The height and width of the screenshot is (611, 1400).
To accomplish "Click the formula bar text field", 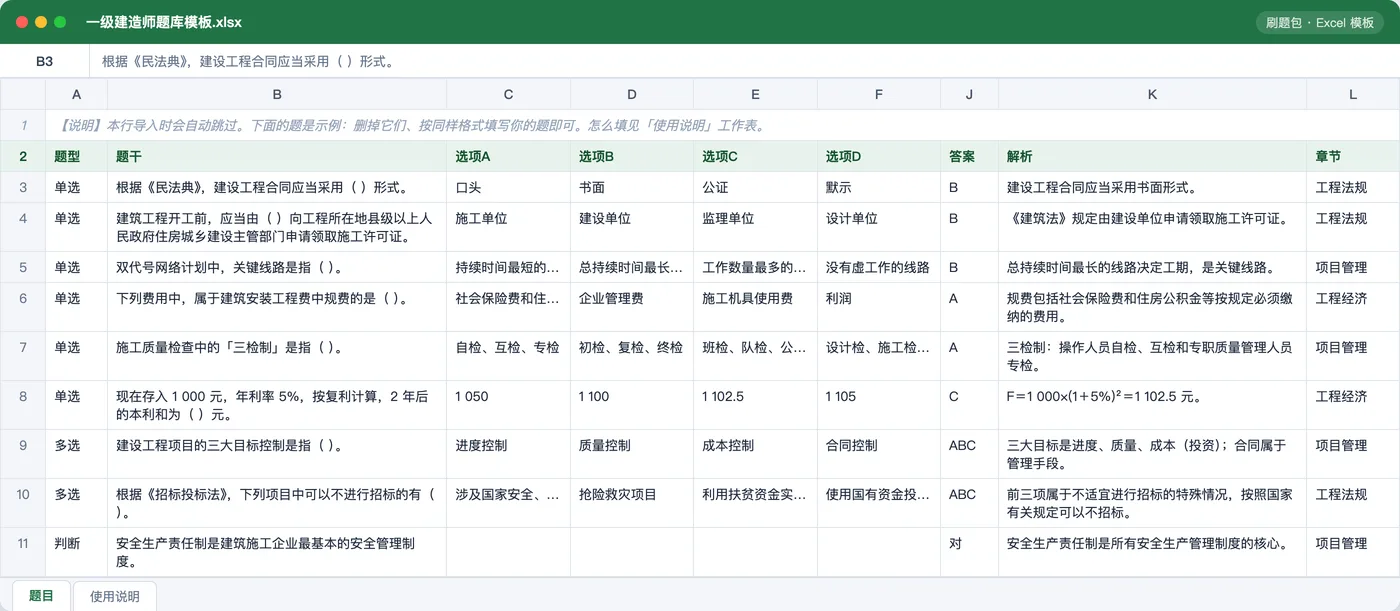I will click(x=744, y=61).
